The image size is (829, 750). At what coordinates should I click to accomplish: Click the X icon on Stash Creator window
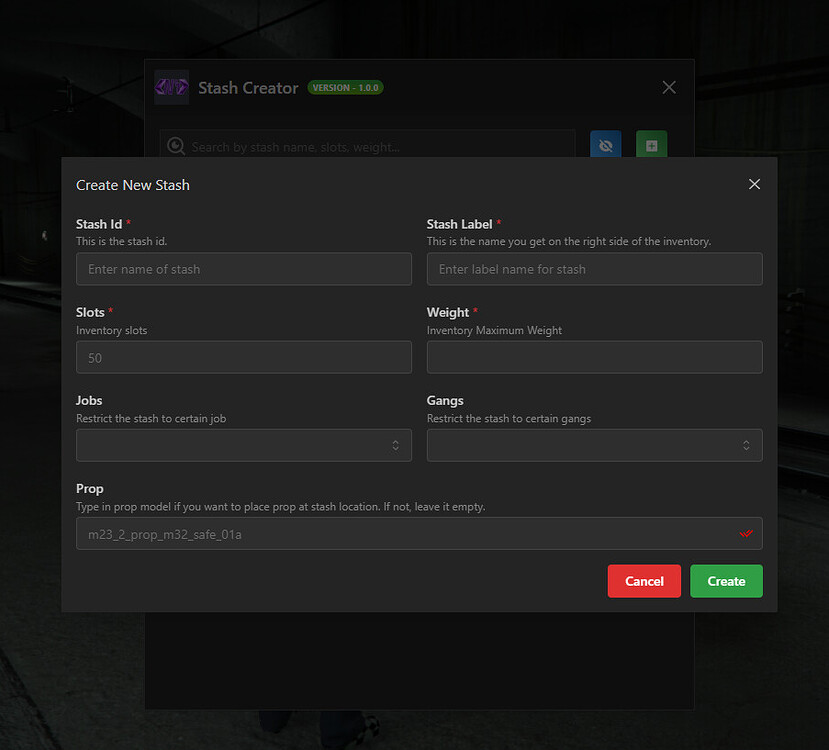[668, 87]
